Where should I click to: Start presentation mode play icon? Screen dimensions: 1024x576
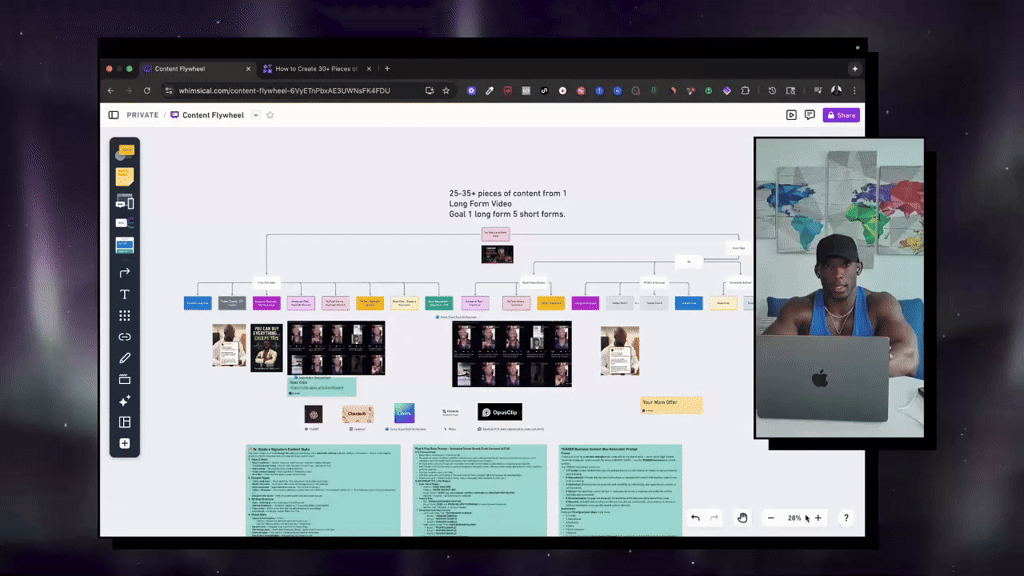pos(791,115)
